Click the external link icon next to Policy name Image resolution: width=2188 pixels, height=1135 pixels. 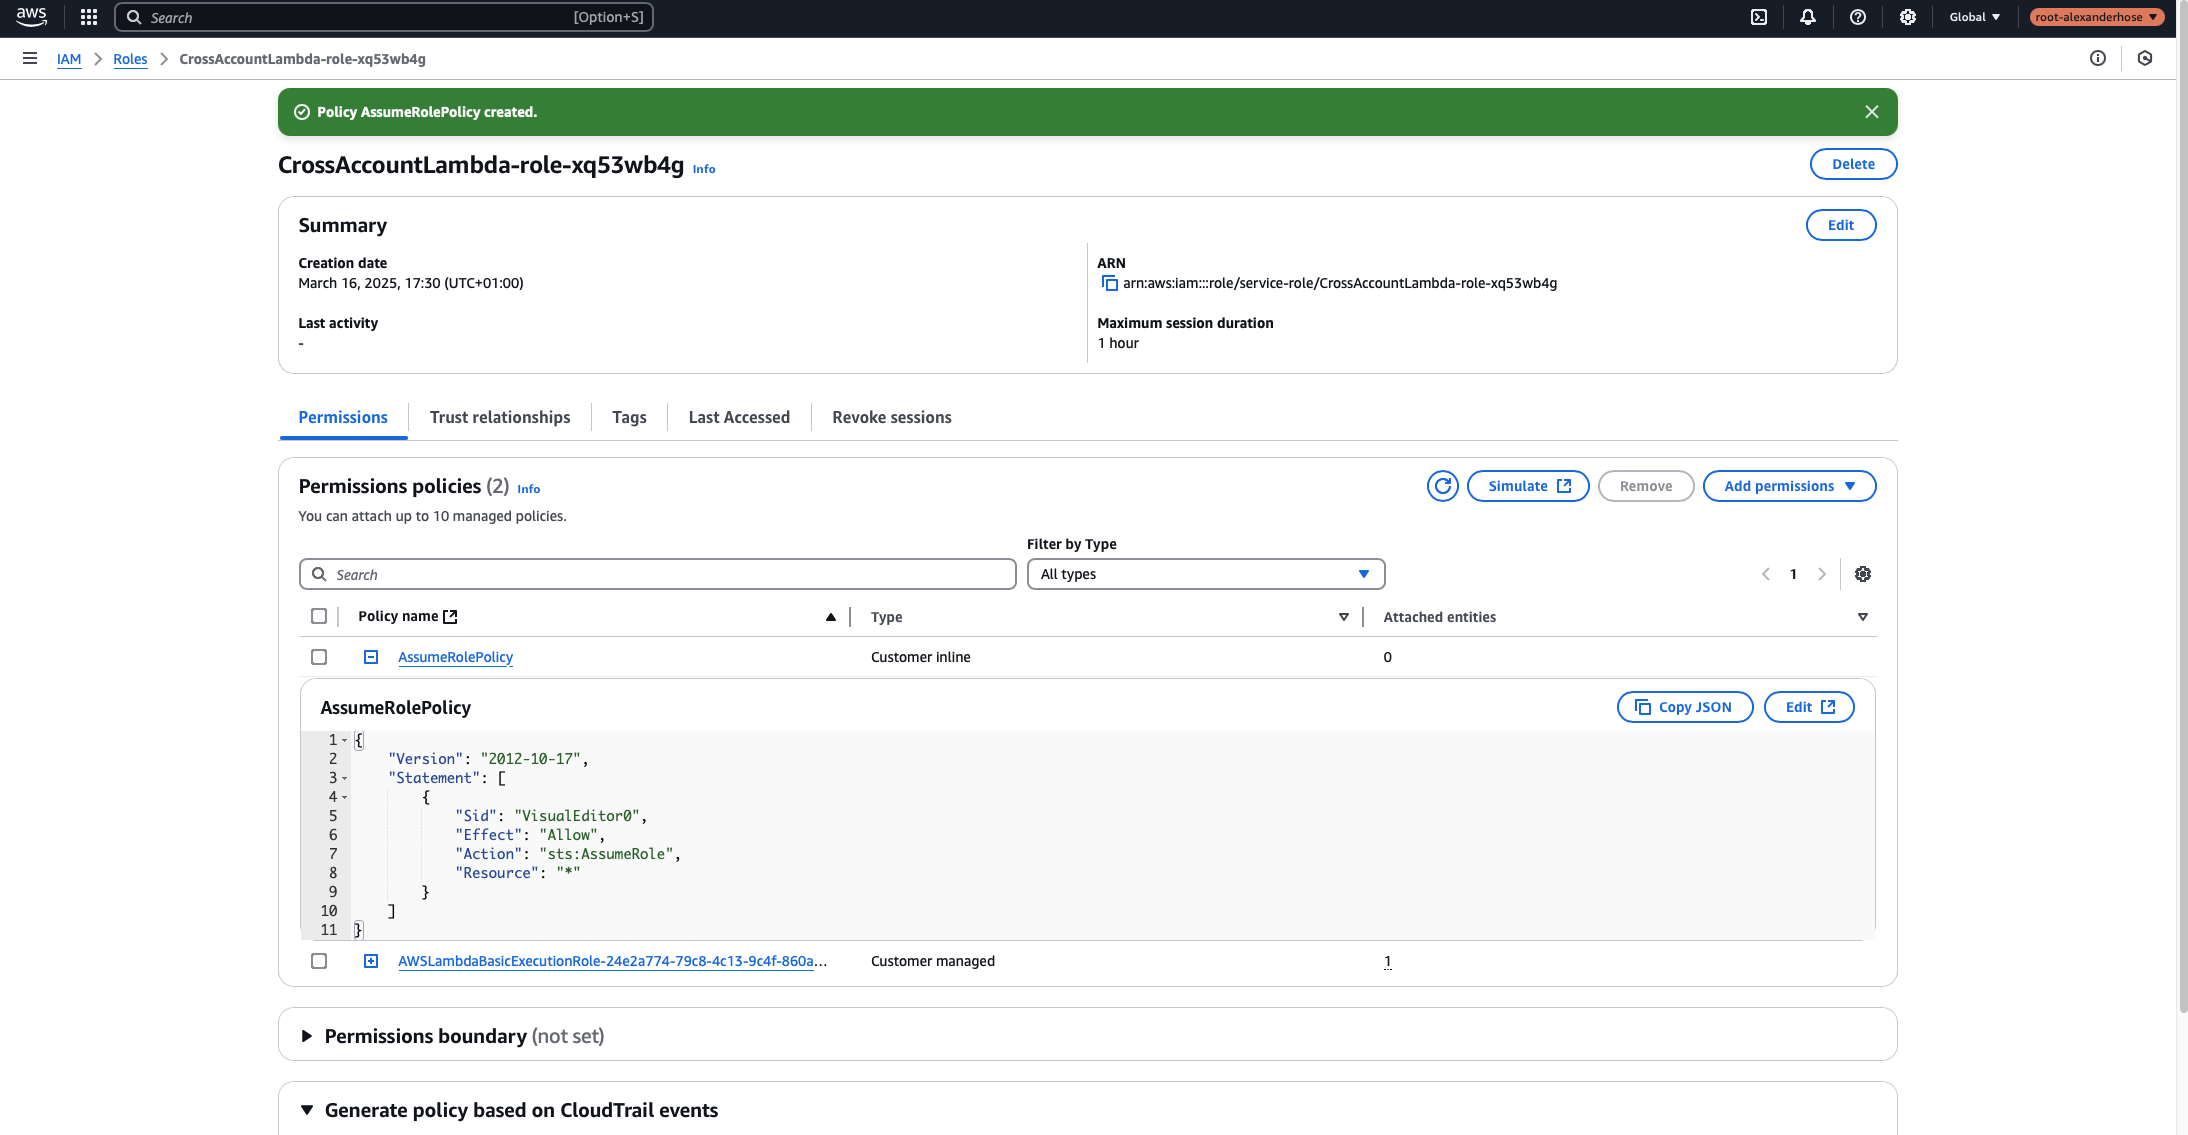pyautogui.click(x=453, y=615)
